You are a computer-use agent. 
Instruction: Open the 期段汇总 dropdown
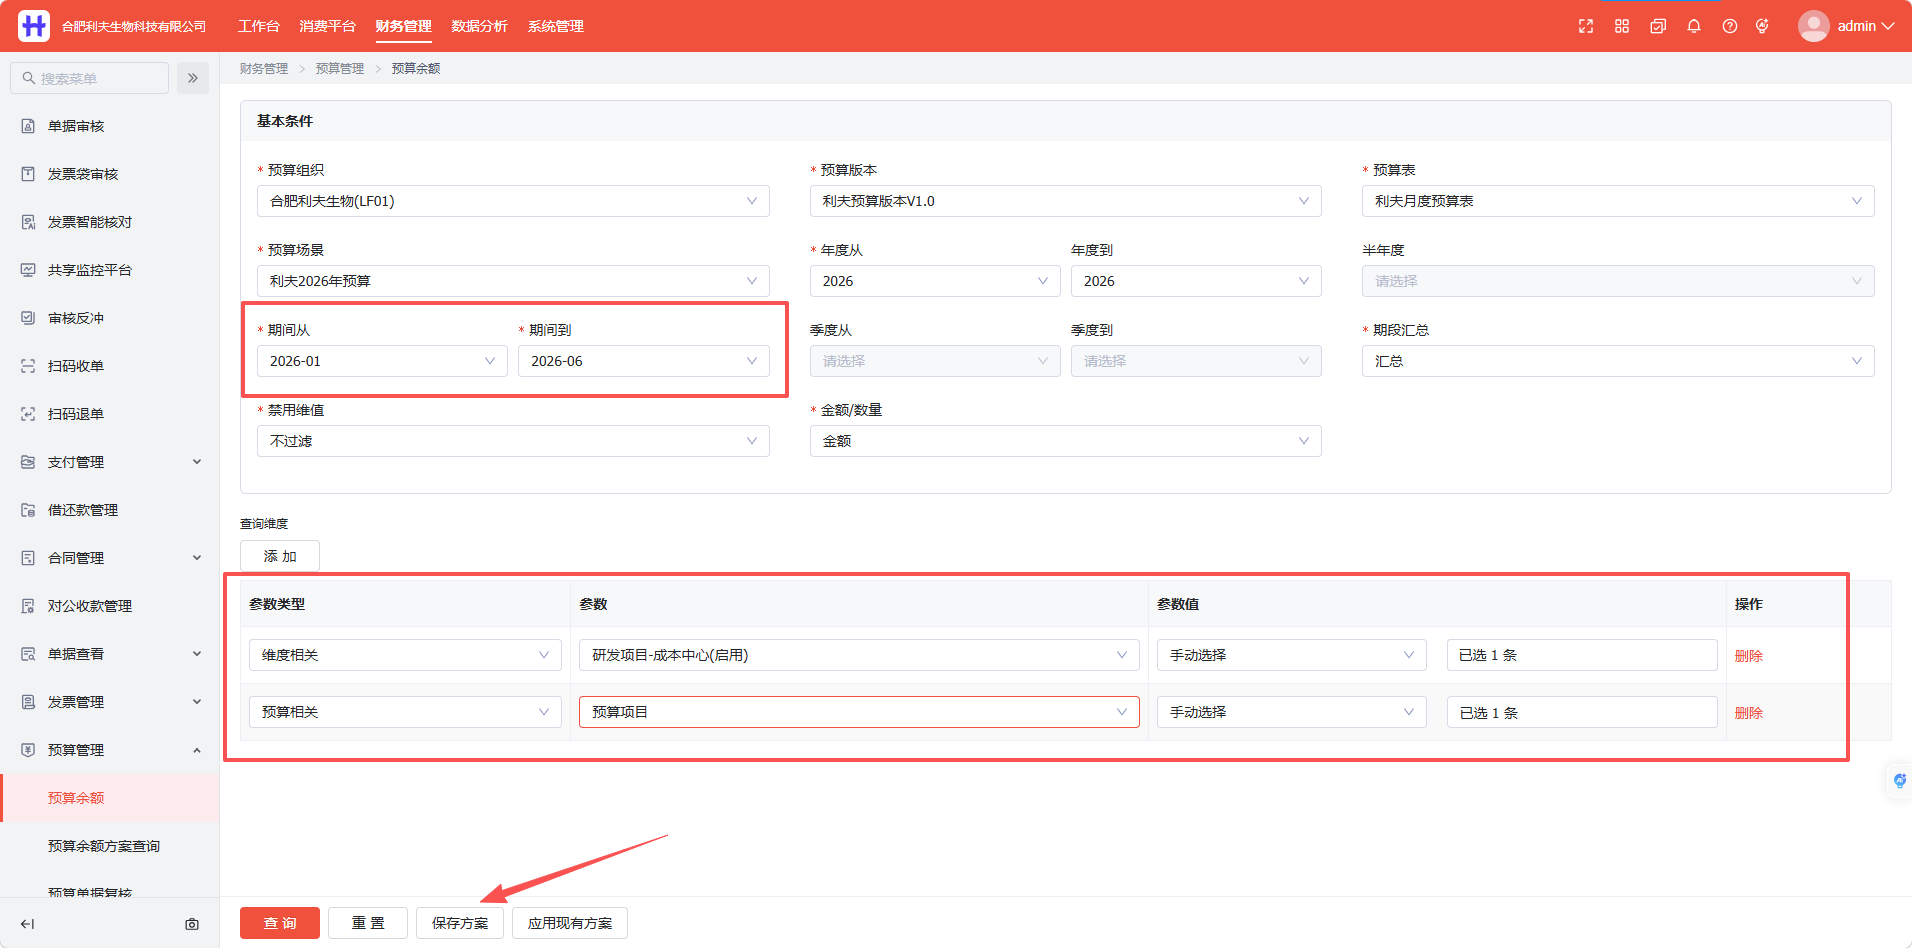(1618, 361)
